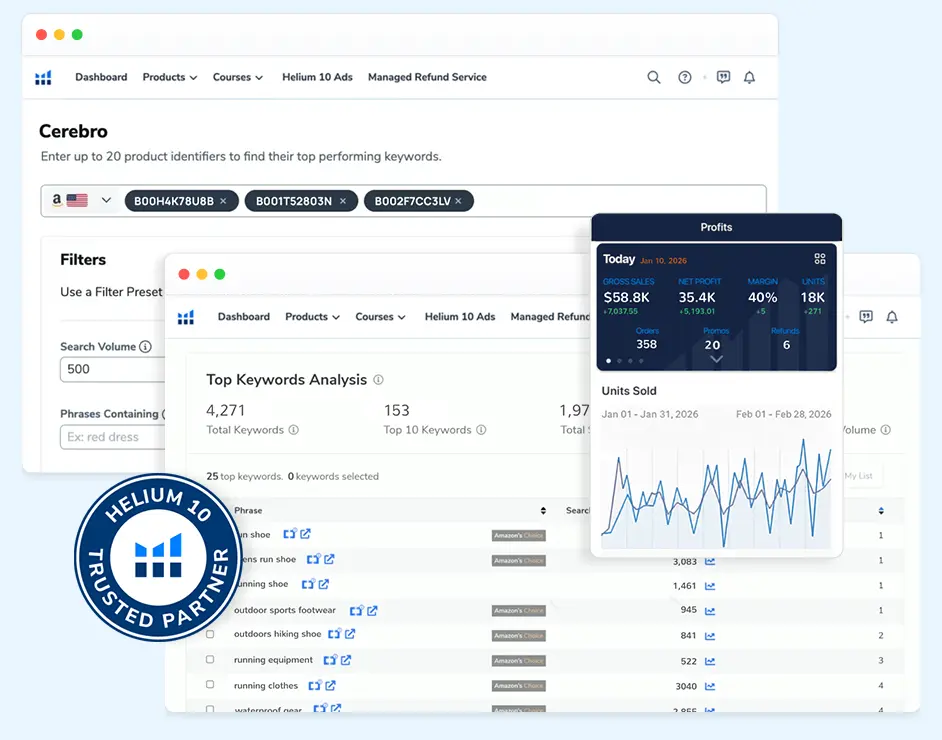Click Dashboard link in the keywords window
Screen dimensions: 942x740
[243, 317]
